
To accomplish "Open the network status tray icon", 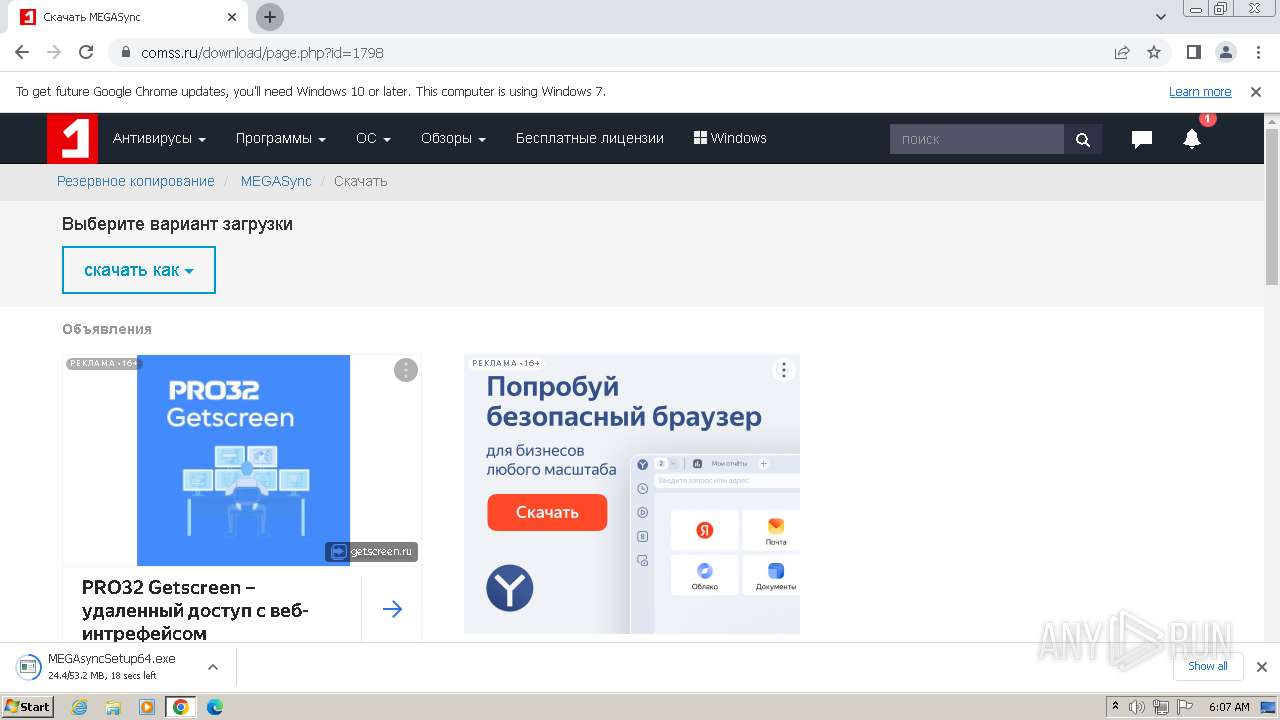I will pos(1161,707).
